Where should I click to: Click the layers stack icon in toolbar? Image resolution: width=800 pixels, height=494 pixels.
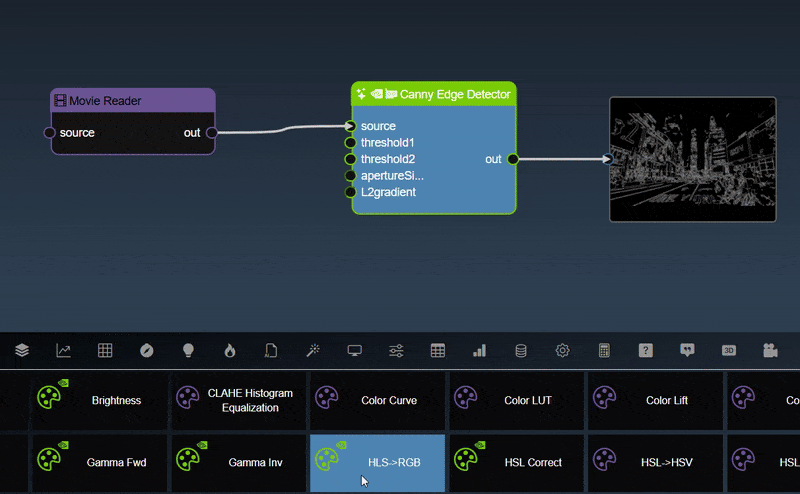point(22,351)
